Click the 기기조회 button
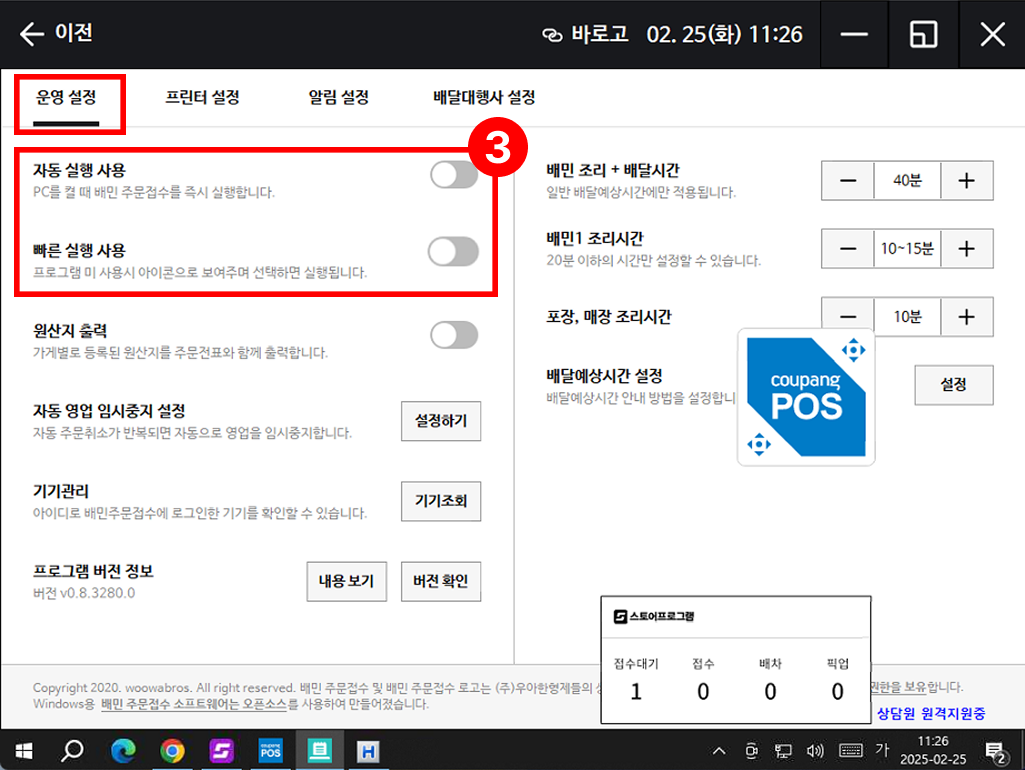This screenshot has width=1025, height=770. tap(441, 501)
